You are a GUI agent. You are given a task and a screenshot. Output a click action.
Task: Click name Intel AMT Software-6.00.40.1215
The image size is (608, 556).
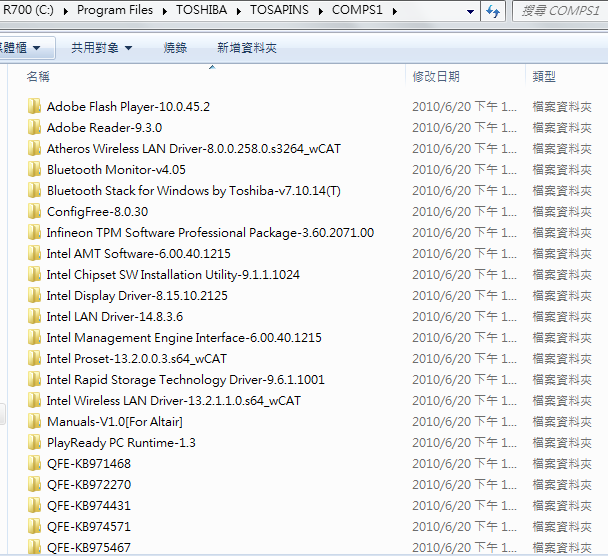click(138, 254)
